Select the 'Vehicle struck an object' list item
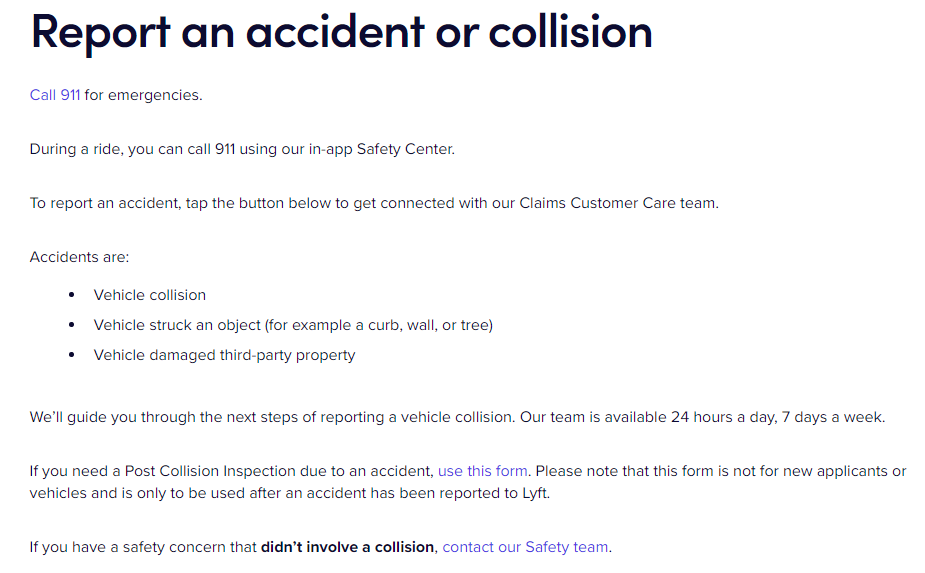 293,325
